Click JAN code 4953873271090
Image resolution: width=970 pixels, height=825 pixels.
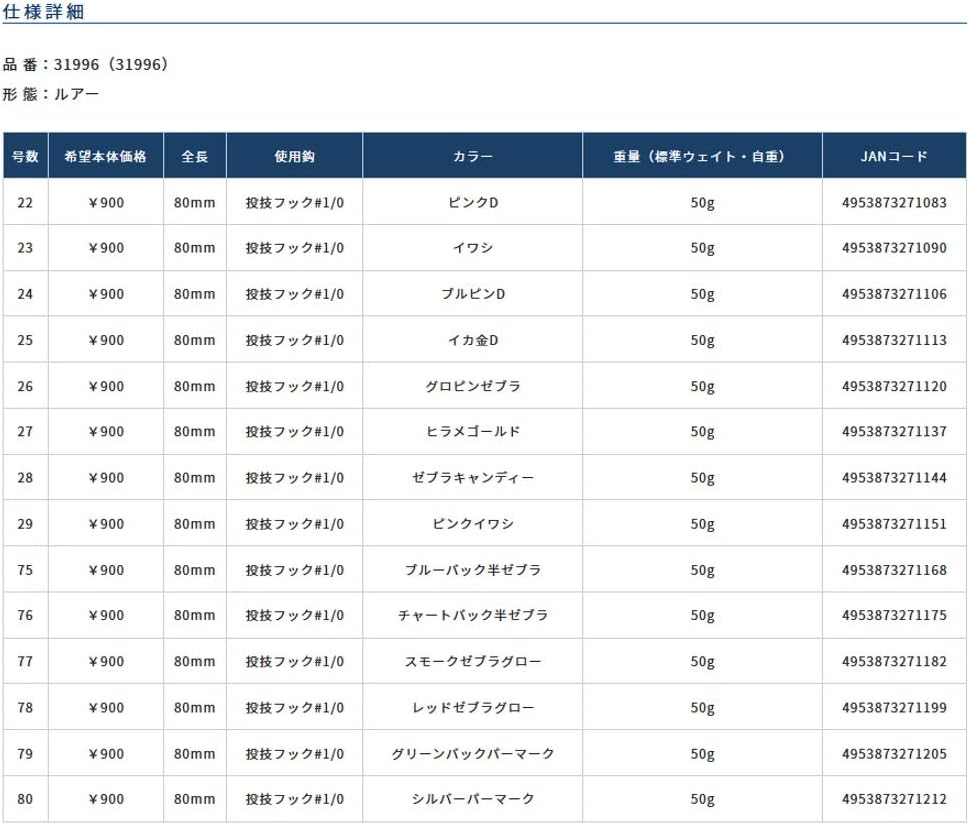(894, 248)
